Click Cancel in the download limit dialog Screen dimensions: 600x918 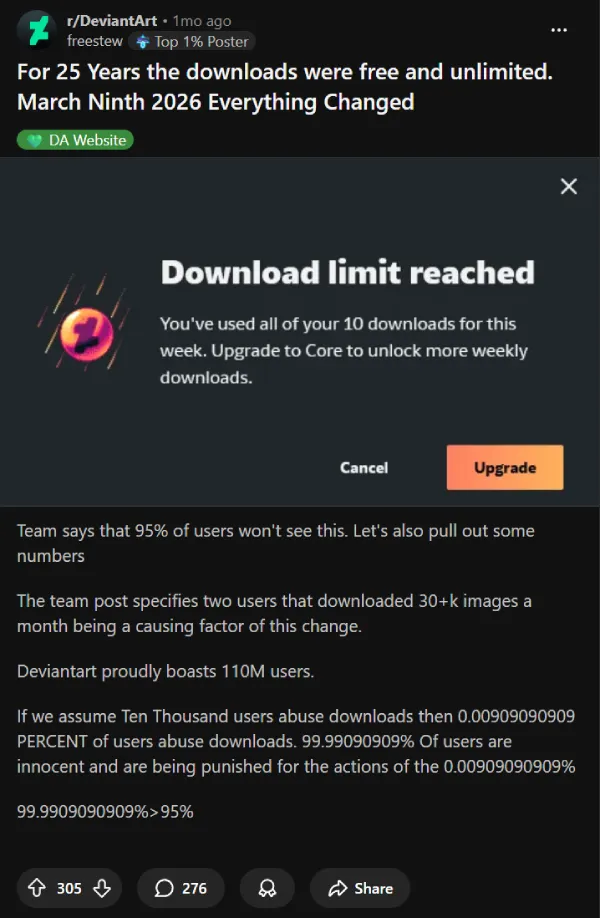point(364,467)
